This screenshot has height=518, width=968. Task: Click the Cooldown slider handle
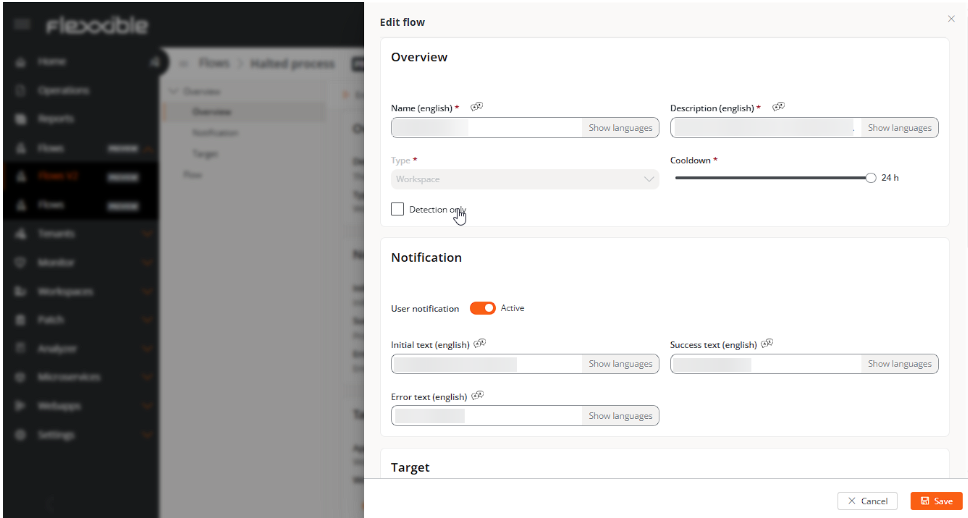click(x=870, y=178)
